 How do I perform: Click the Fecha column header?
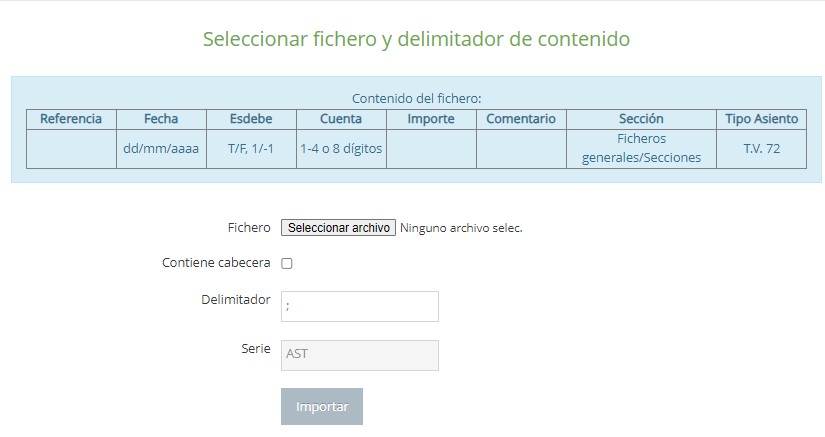[161, 119]
